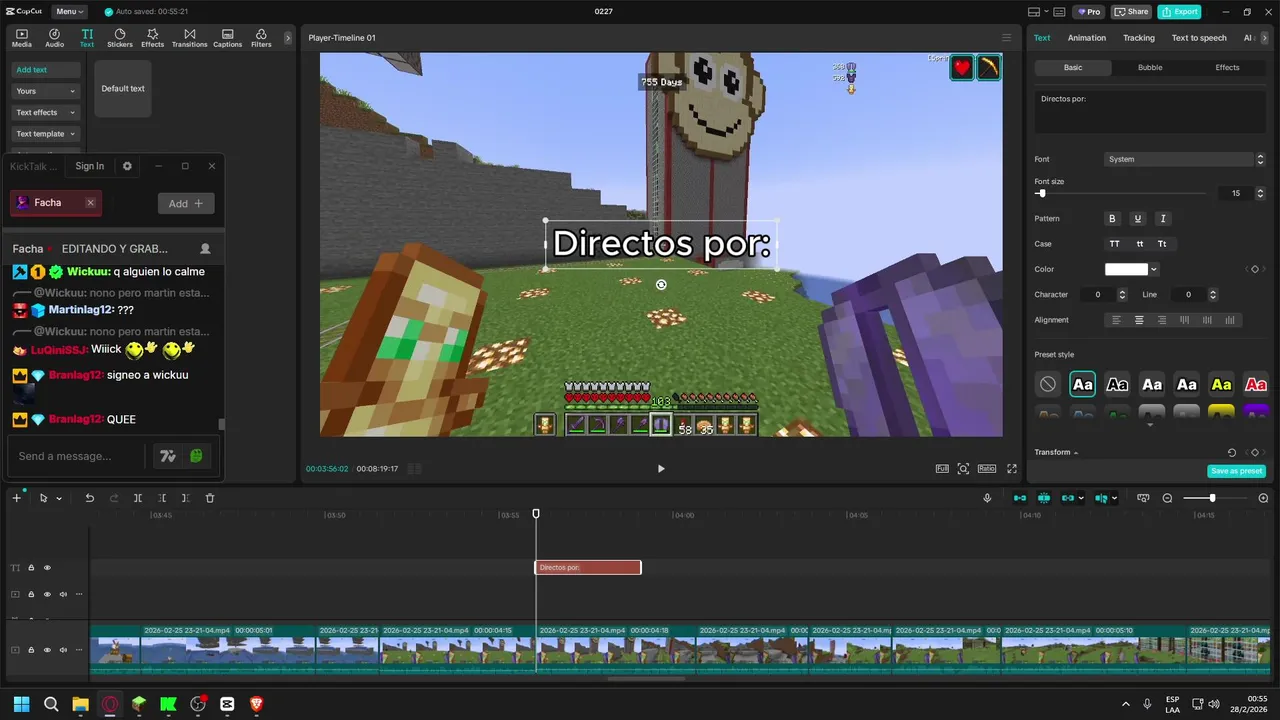Viewport: 1280px width, 720px height.
Task: Open the Ratio setting under preview
Action: [987, 468]
